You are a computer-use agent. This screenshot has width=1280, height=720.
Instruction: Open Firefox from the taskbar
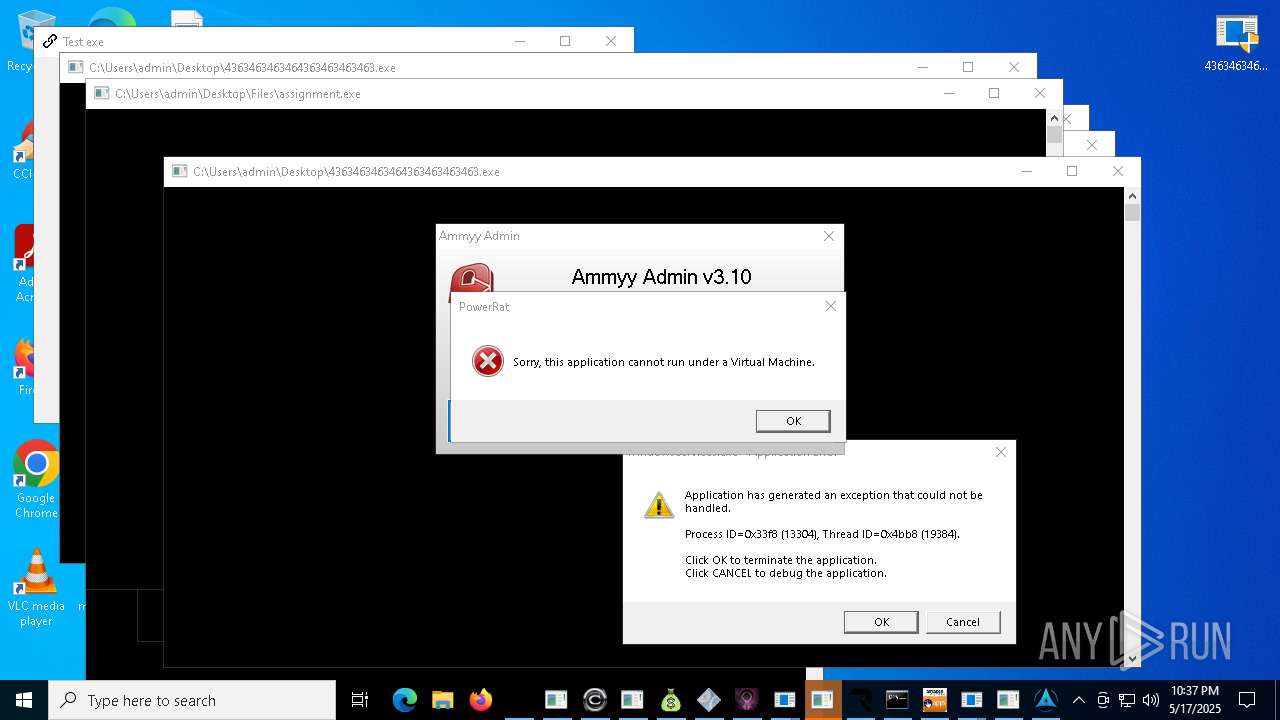(x=480, y=700)
